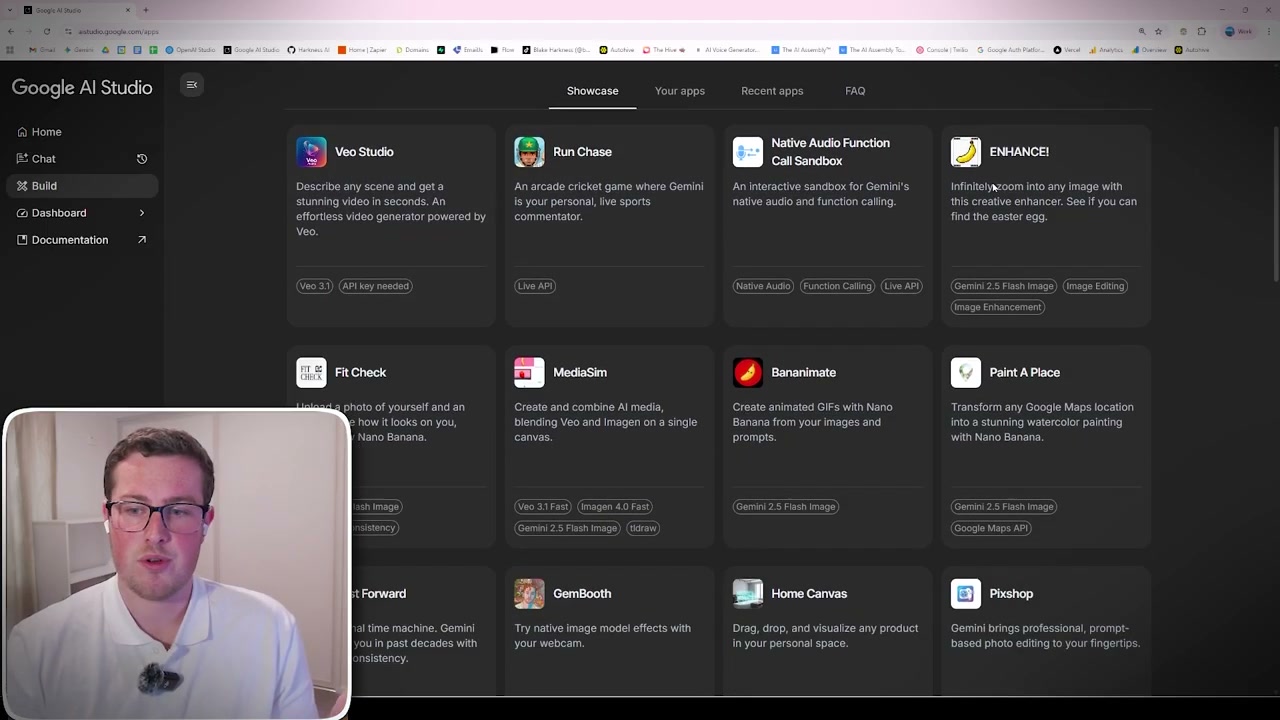This screenshot has height=720, width=1280.
Task: Close the Google AI Studio tab
Action: 128,10
